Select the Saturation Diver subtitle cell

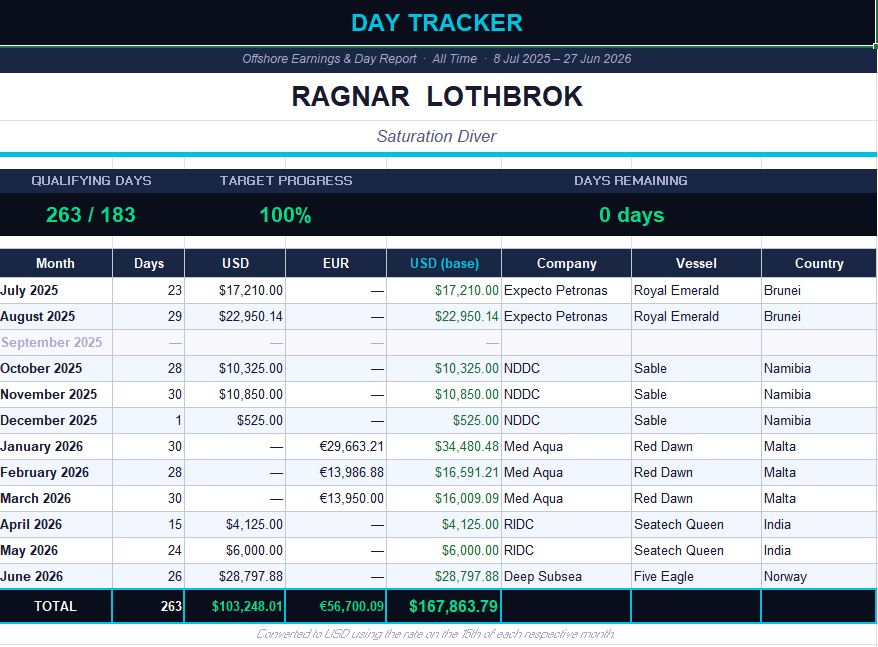[x=437, y=136]
